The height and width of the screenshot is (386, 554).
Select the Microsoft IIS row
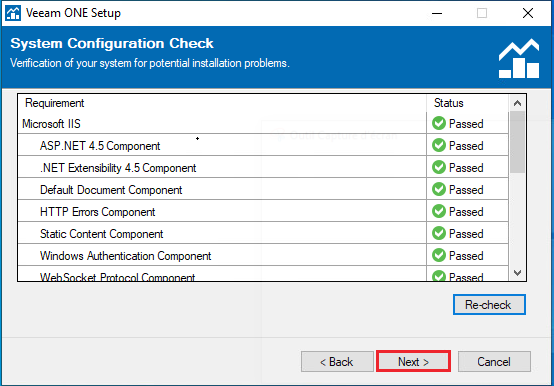point(263,123)
